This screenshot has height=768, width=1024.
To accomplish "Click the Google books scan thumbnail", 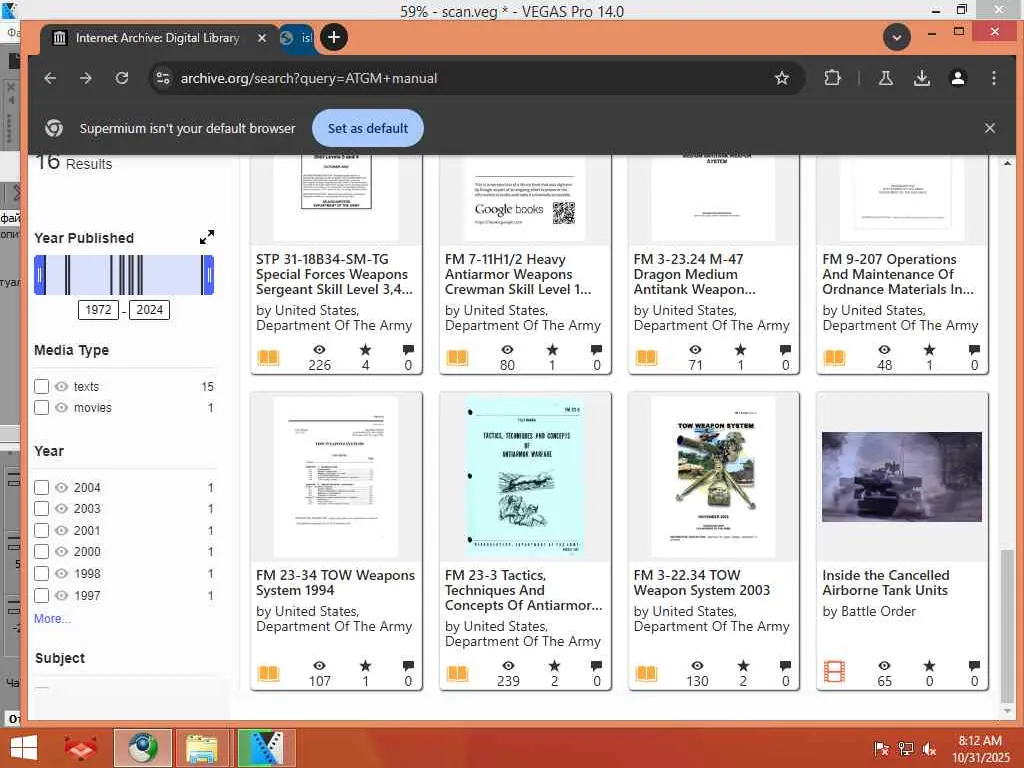I will 525,199.
